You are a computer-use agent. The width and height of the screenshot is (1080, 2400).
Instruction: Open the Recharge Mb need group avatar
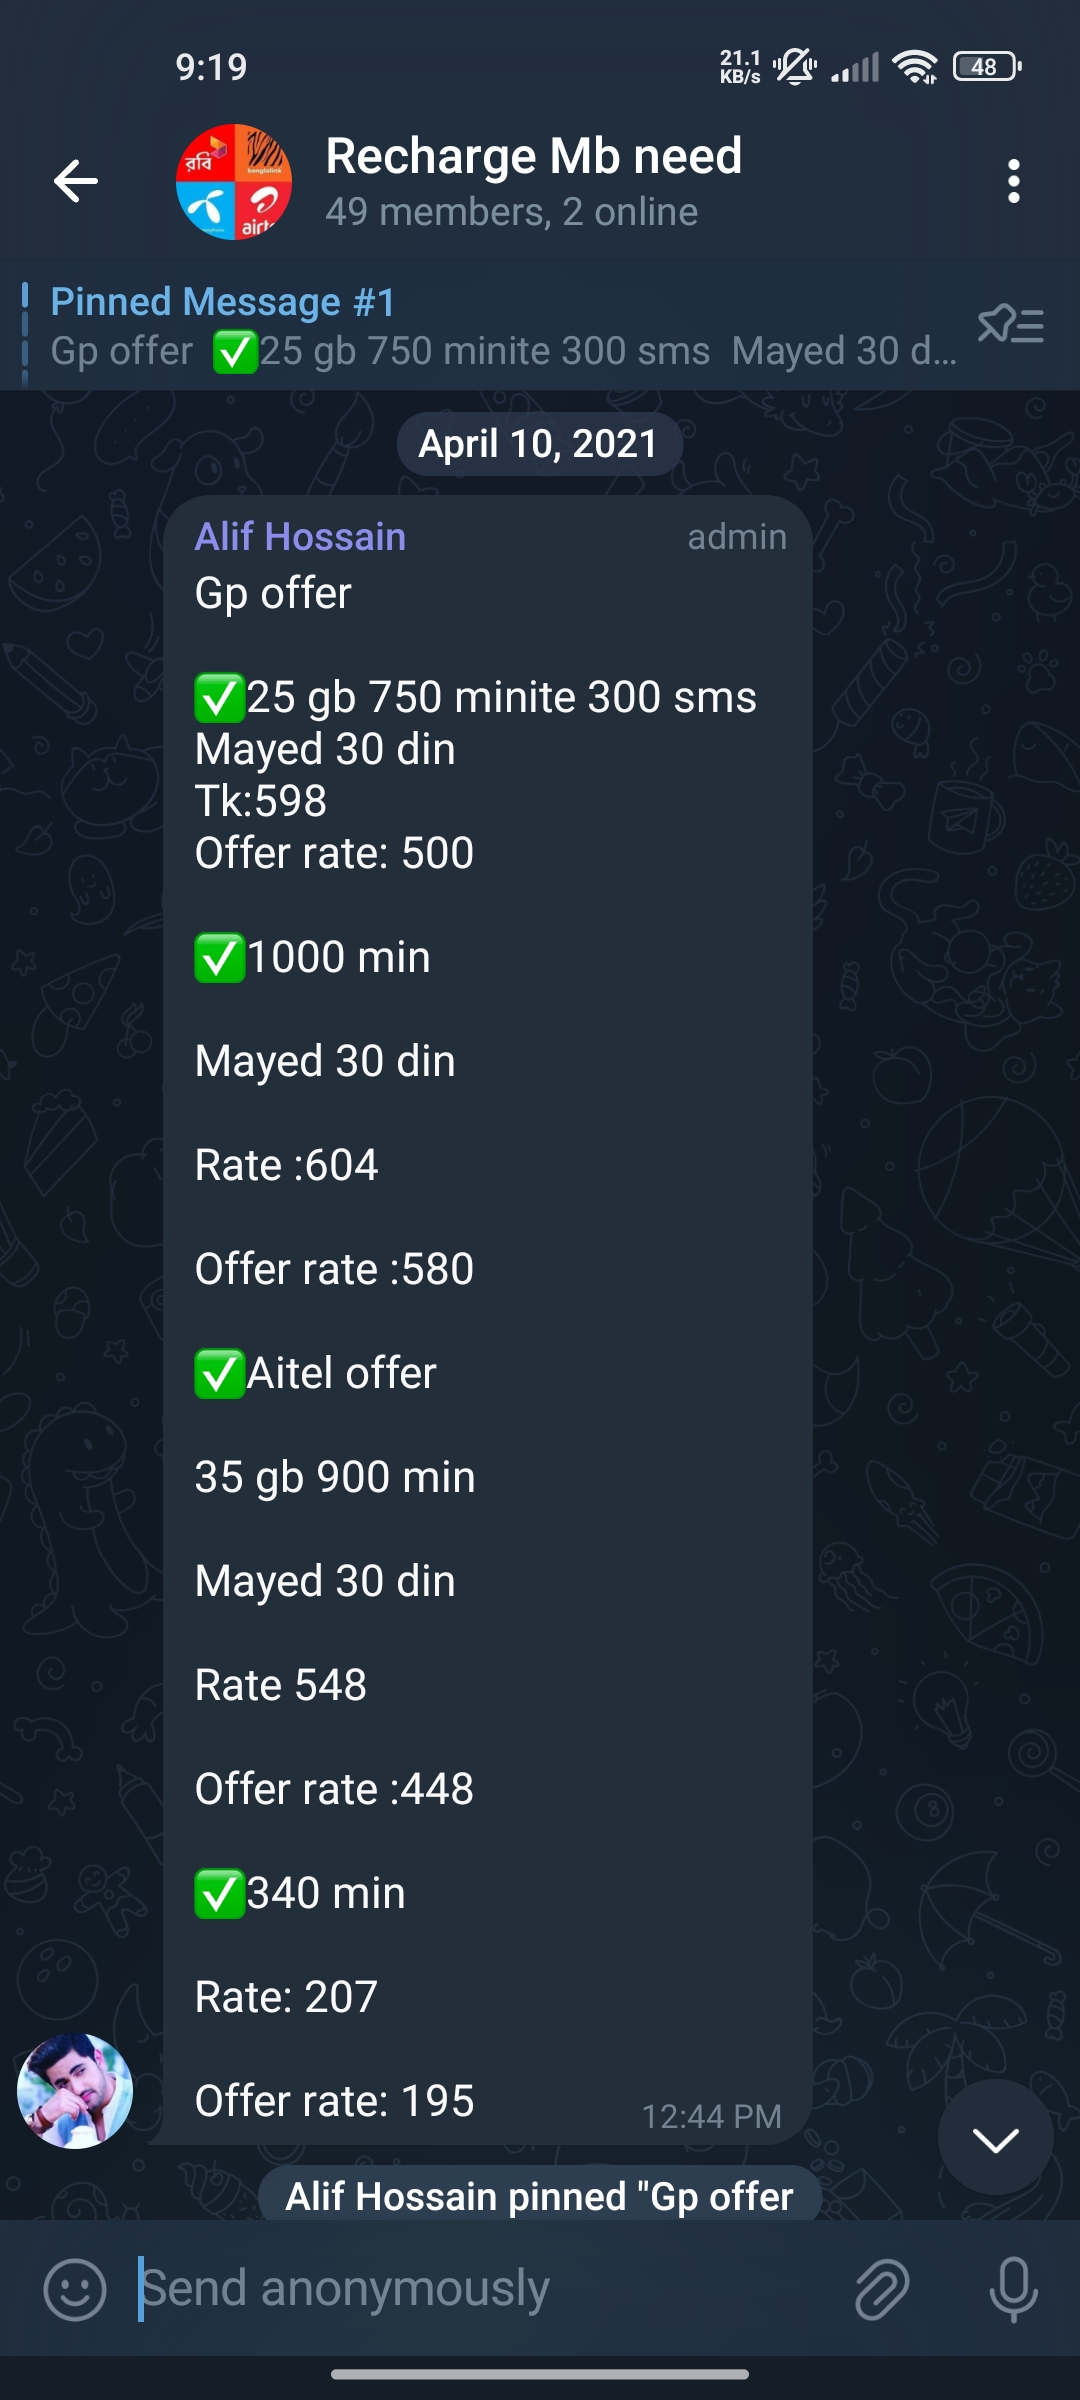(x=234, y=181)
